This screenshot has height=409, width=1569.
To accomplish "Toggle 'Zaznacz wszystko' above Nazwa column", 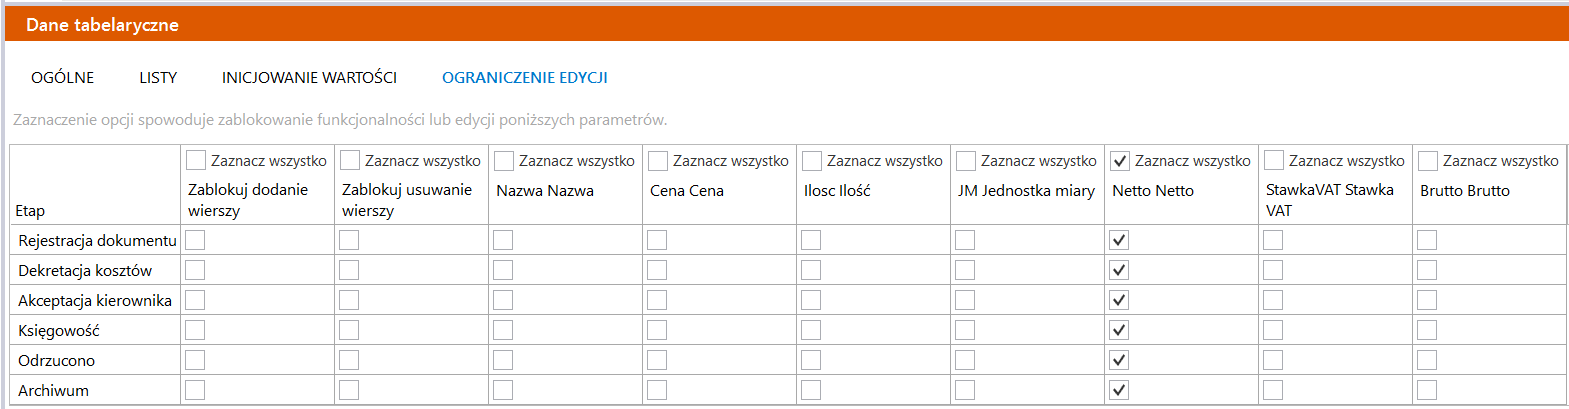I will (504, 160).
